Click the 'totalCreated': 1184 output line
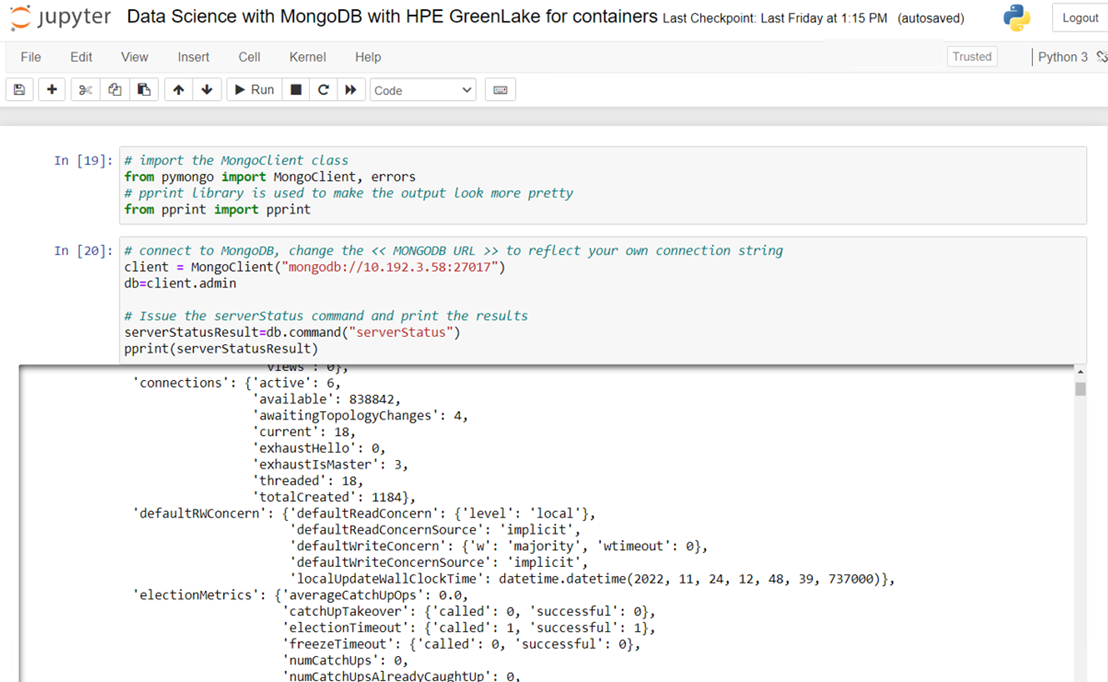Screen dimensions: 1108x682 point(334,498)
